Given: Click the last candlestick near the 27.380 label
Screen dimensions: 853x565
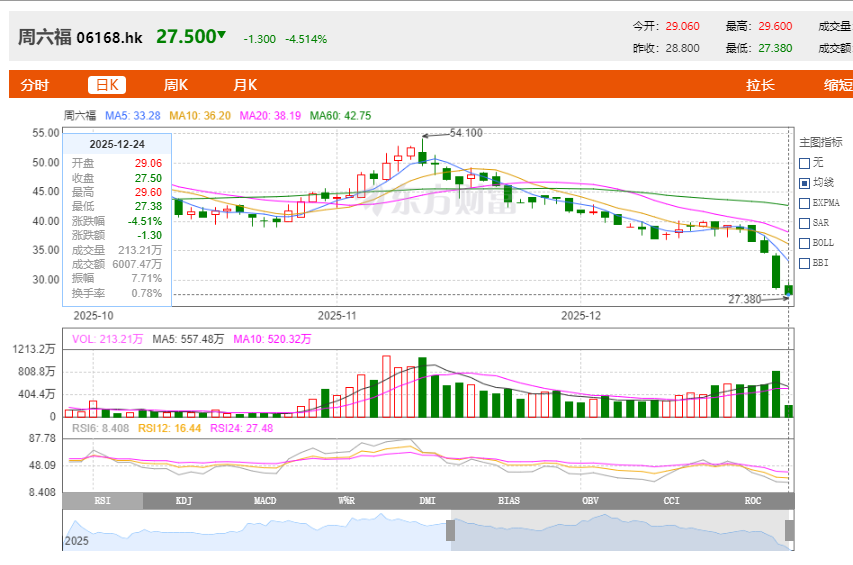Looking at the screenshot, I should pos(789,290).
